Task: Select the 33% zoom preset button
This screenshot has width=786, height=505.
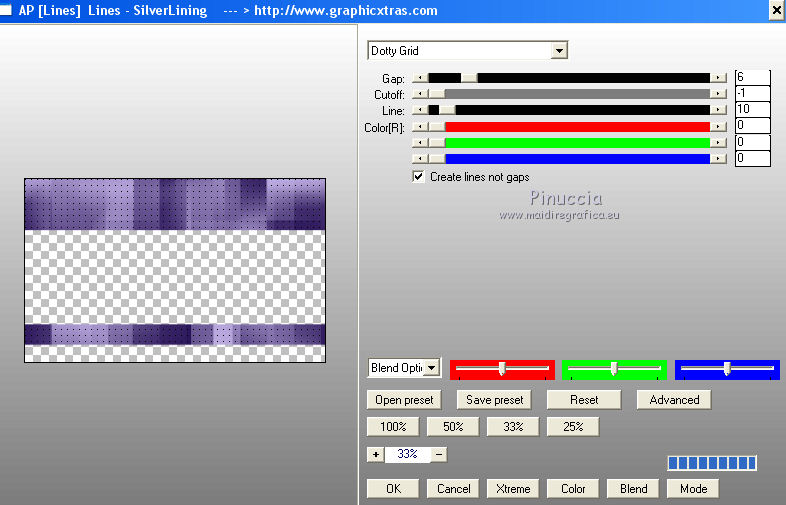Action: 513,427
